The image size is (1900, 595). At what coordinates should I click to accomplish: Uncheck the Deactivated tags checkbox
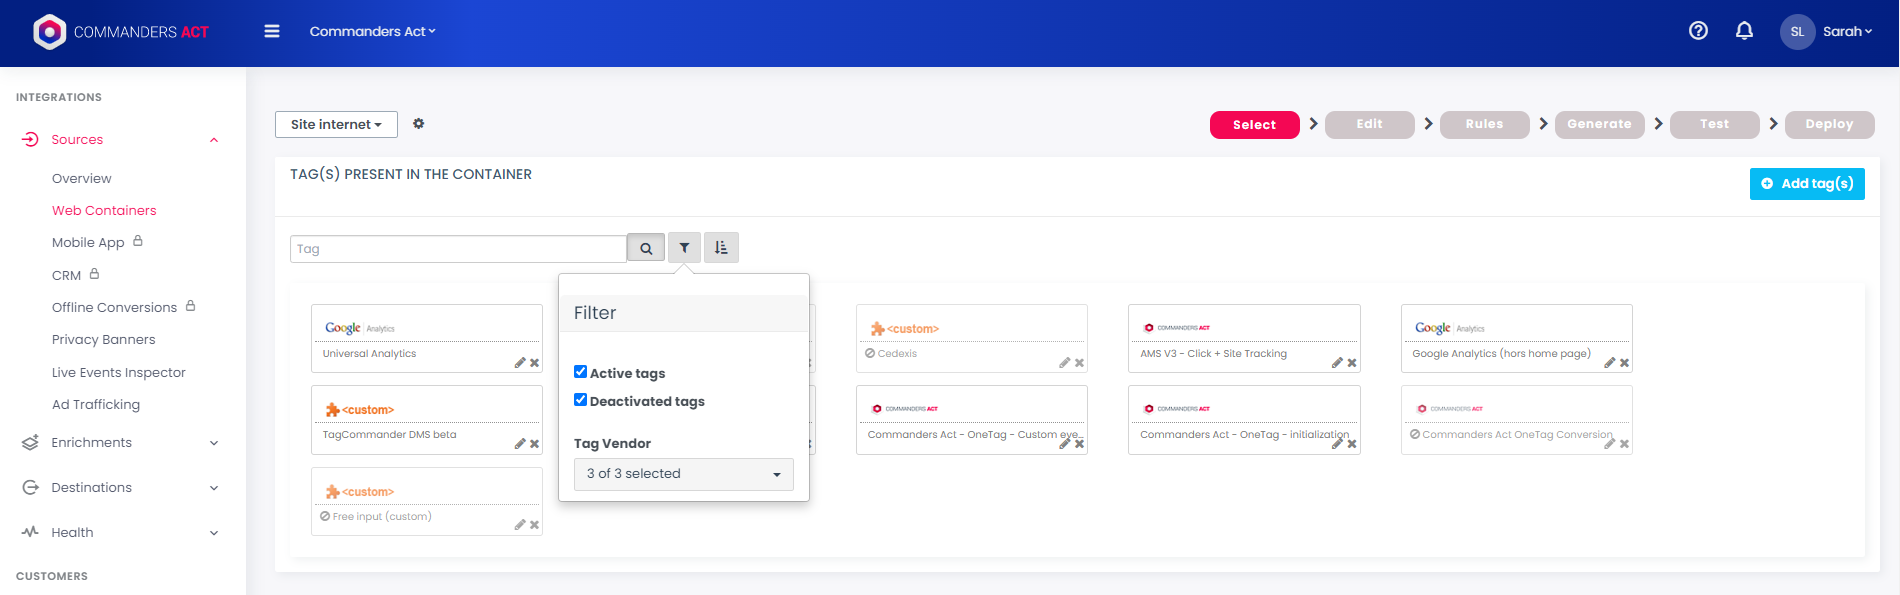pos(580,400)
